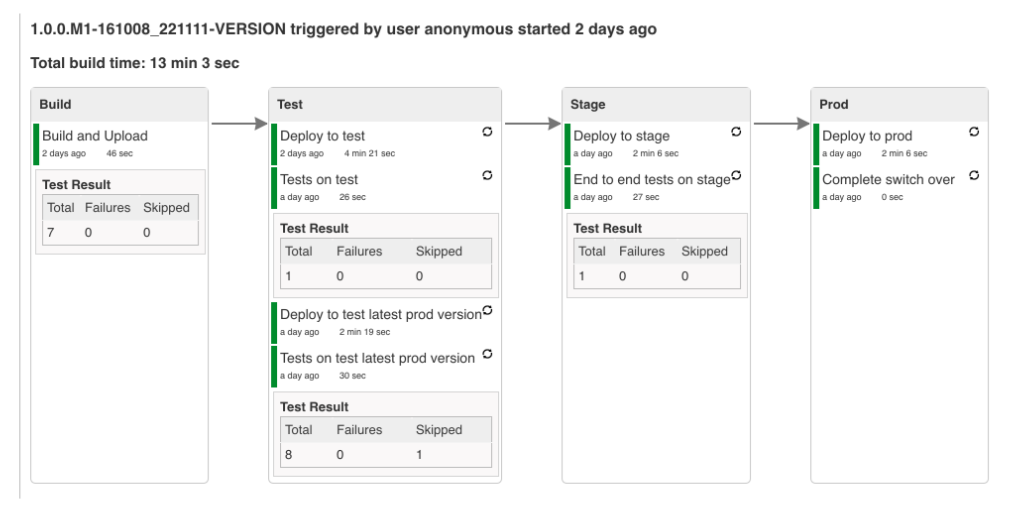Re-run Tests on test latest prod version
Screen dimensions: 1025x518
(x=487, y=354)
